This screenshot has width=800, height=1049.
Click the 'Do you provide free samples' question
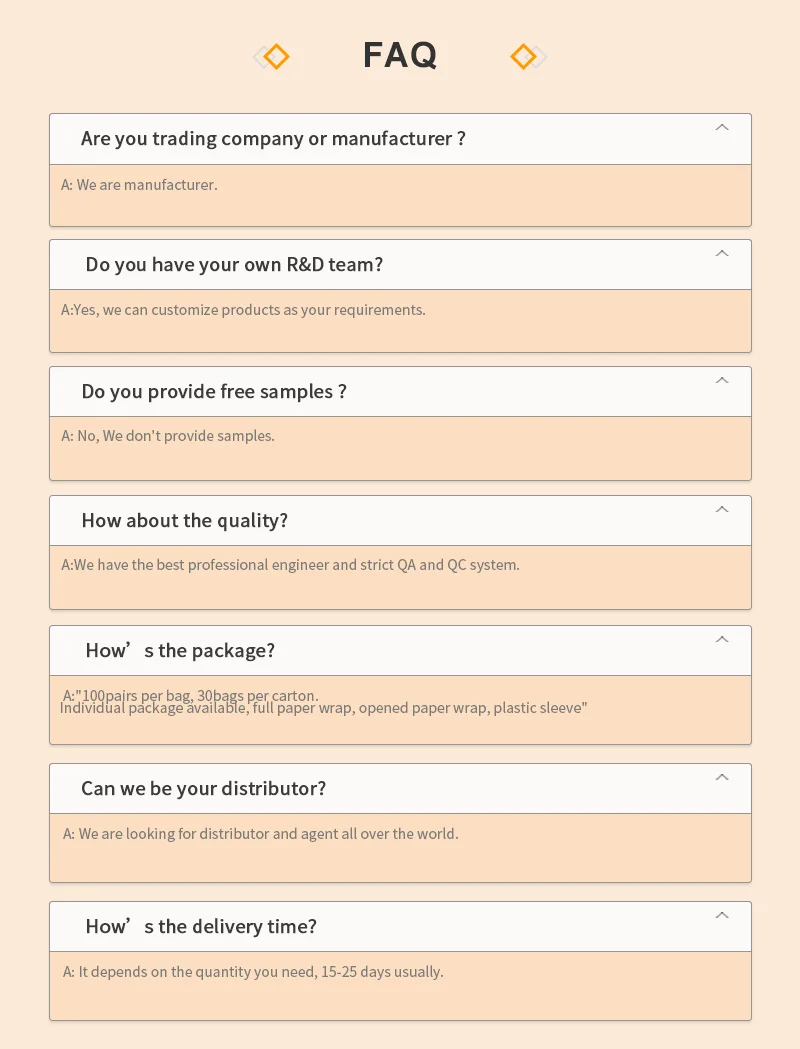[x=214, y=392]
